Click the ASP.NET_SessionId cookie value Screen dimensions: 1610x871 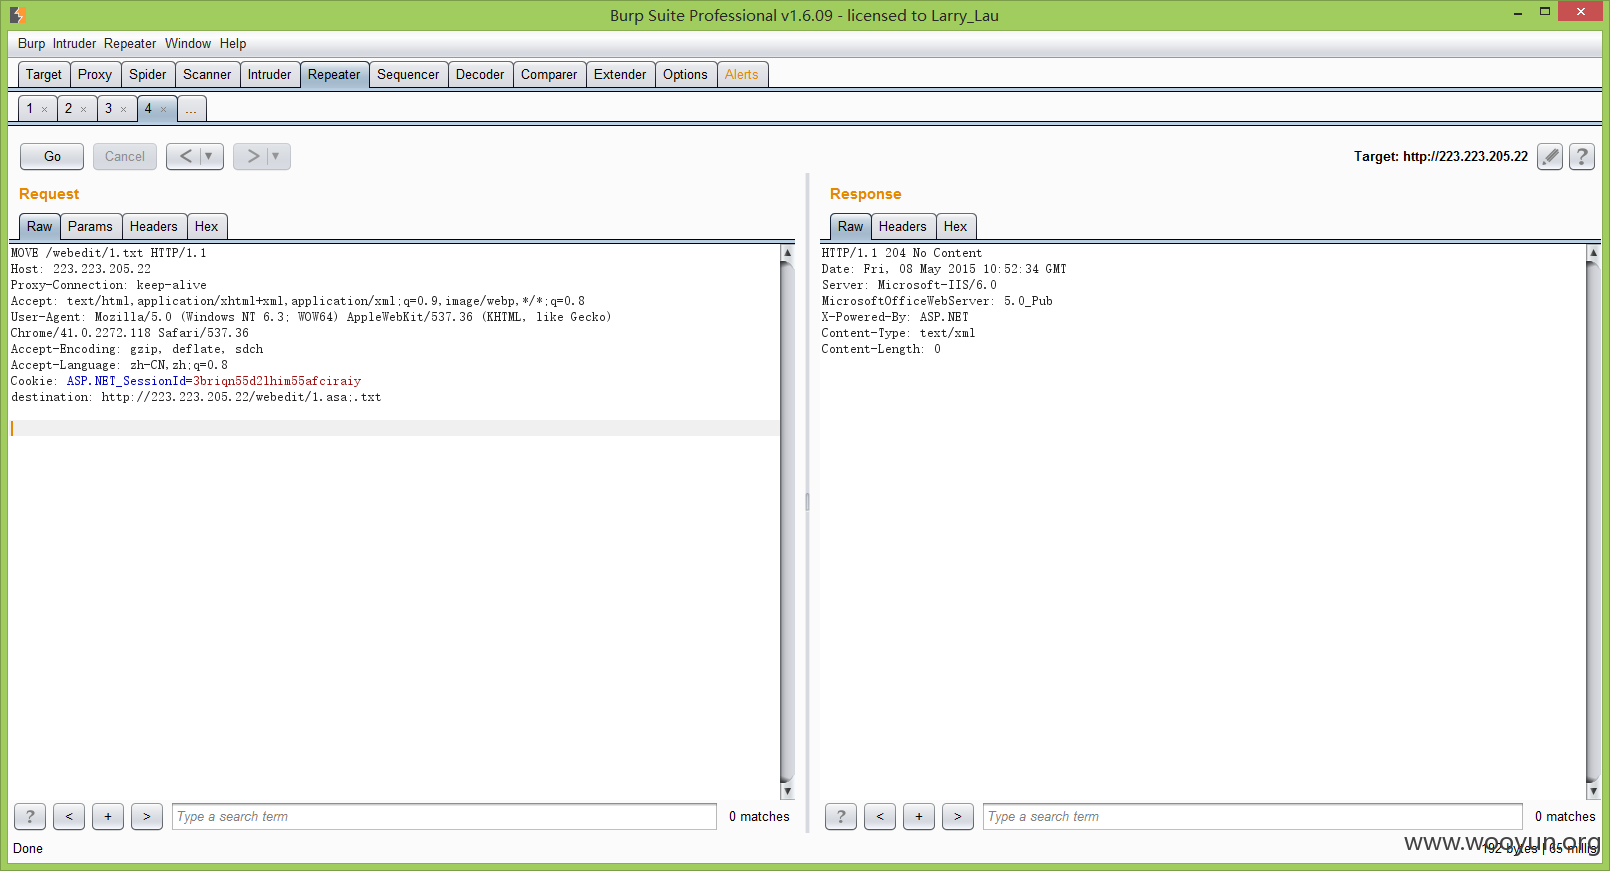[x=277, y=381]
